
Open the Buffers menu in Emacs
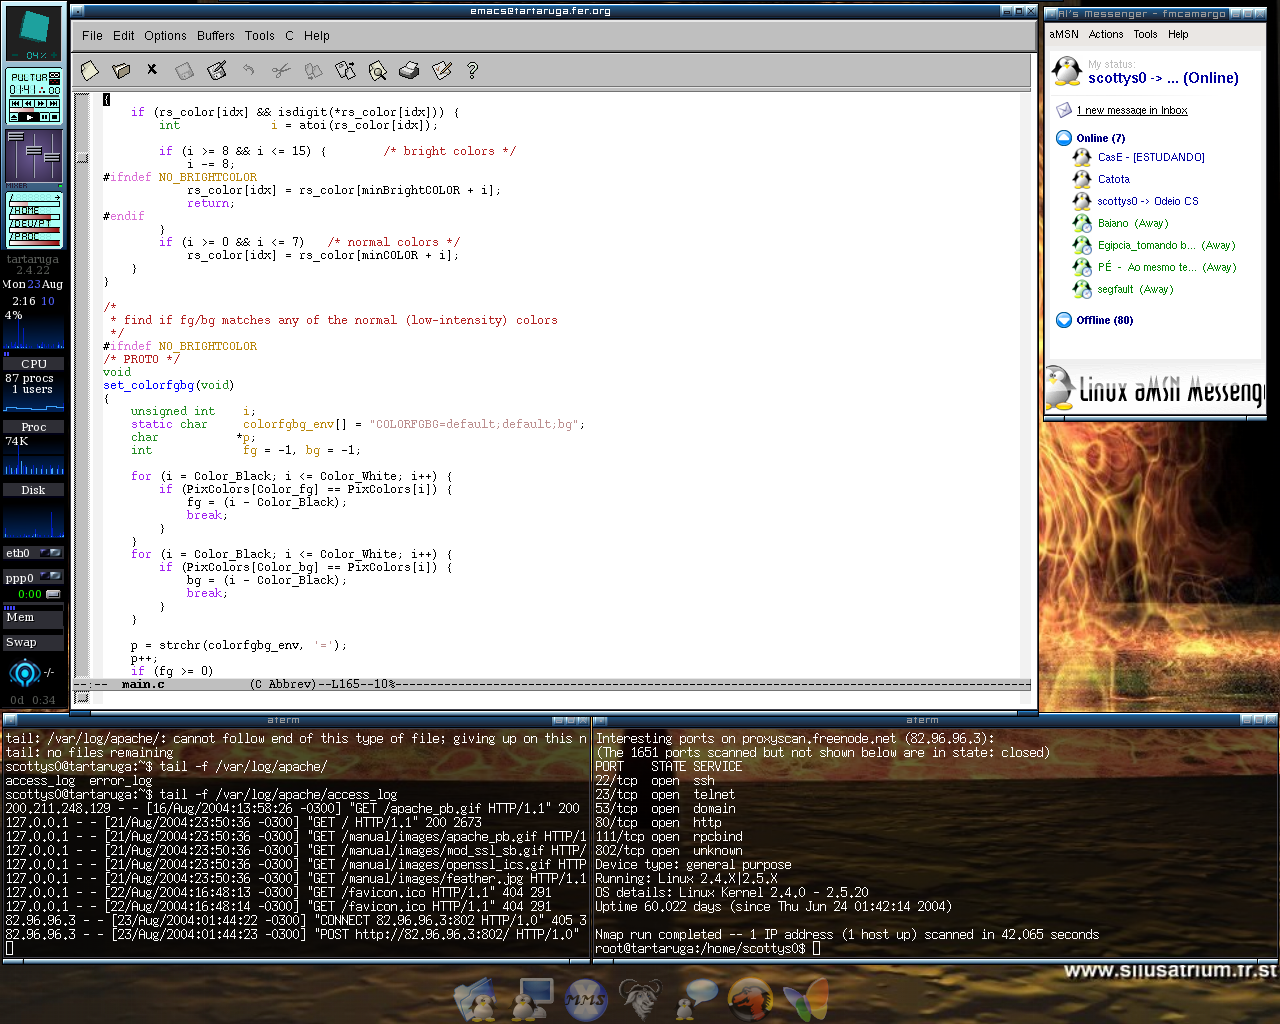coord(215,36)
